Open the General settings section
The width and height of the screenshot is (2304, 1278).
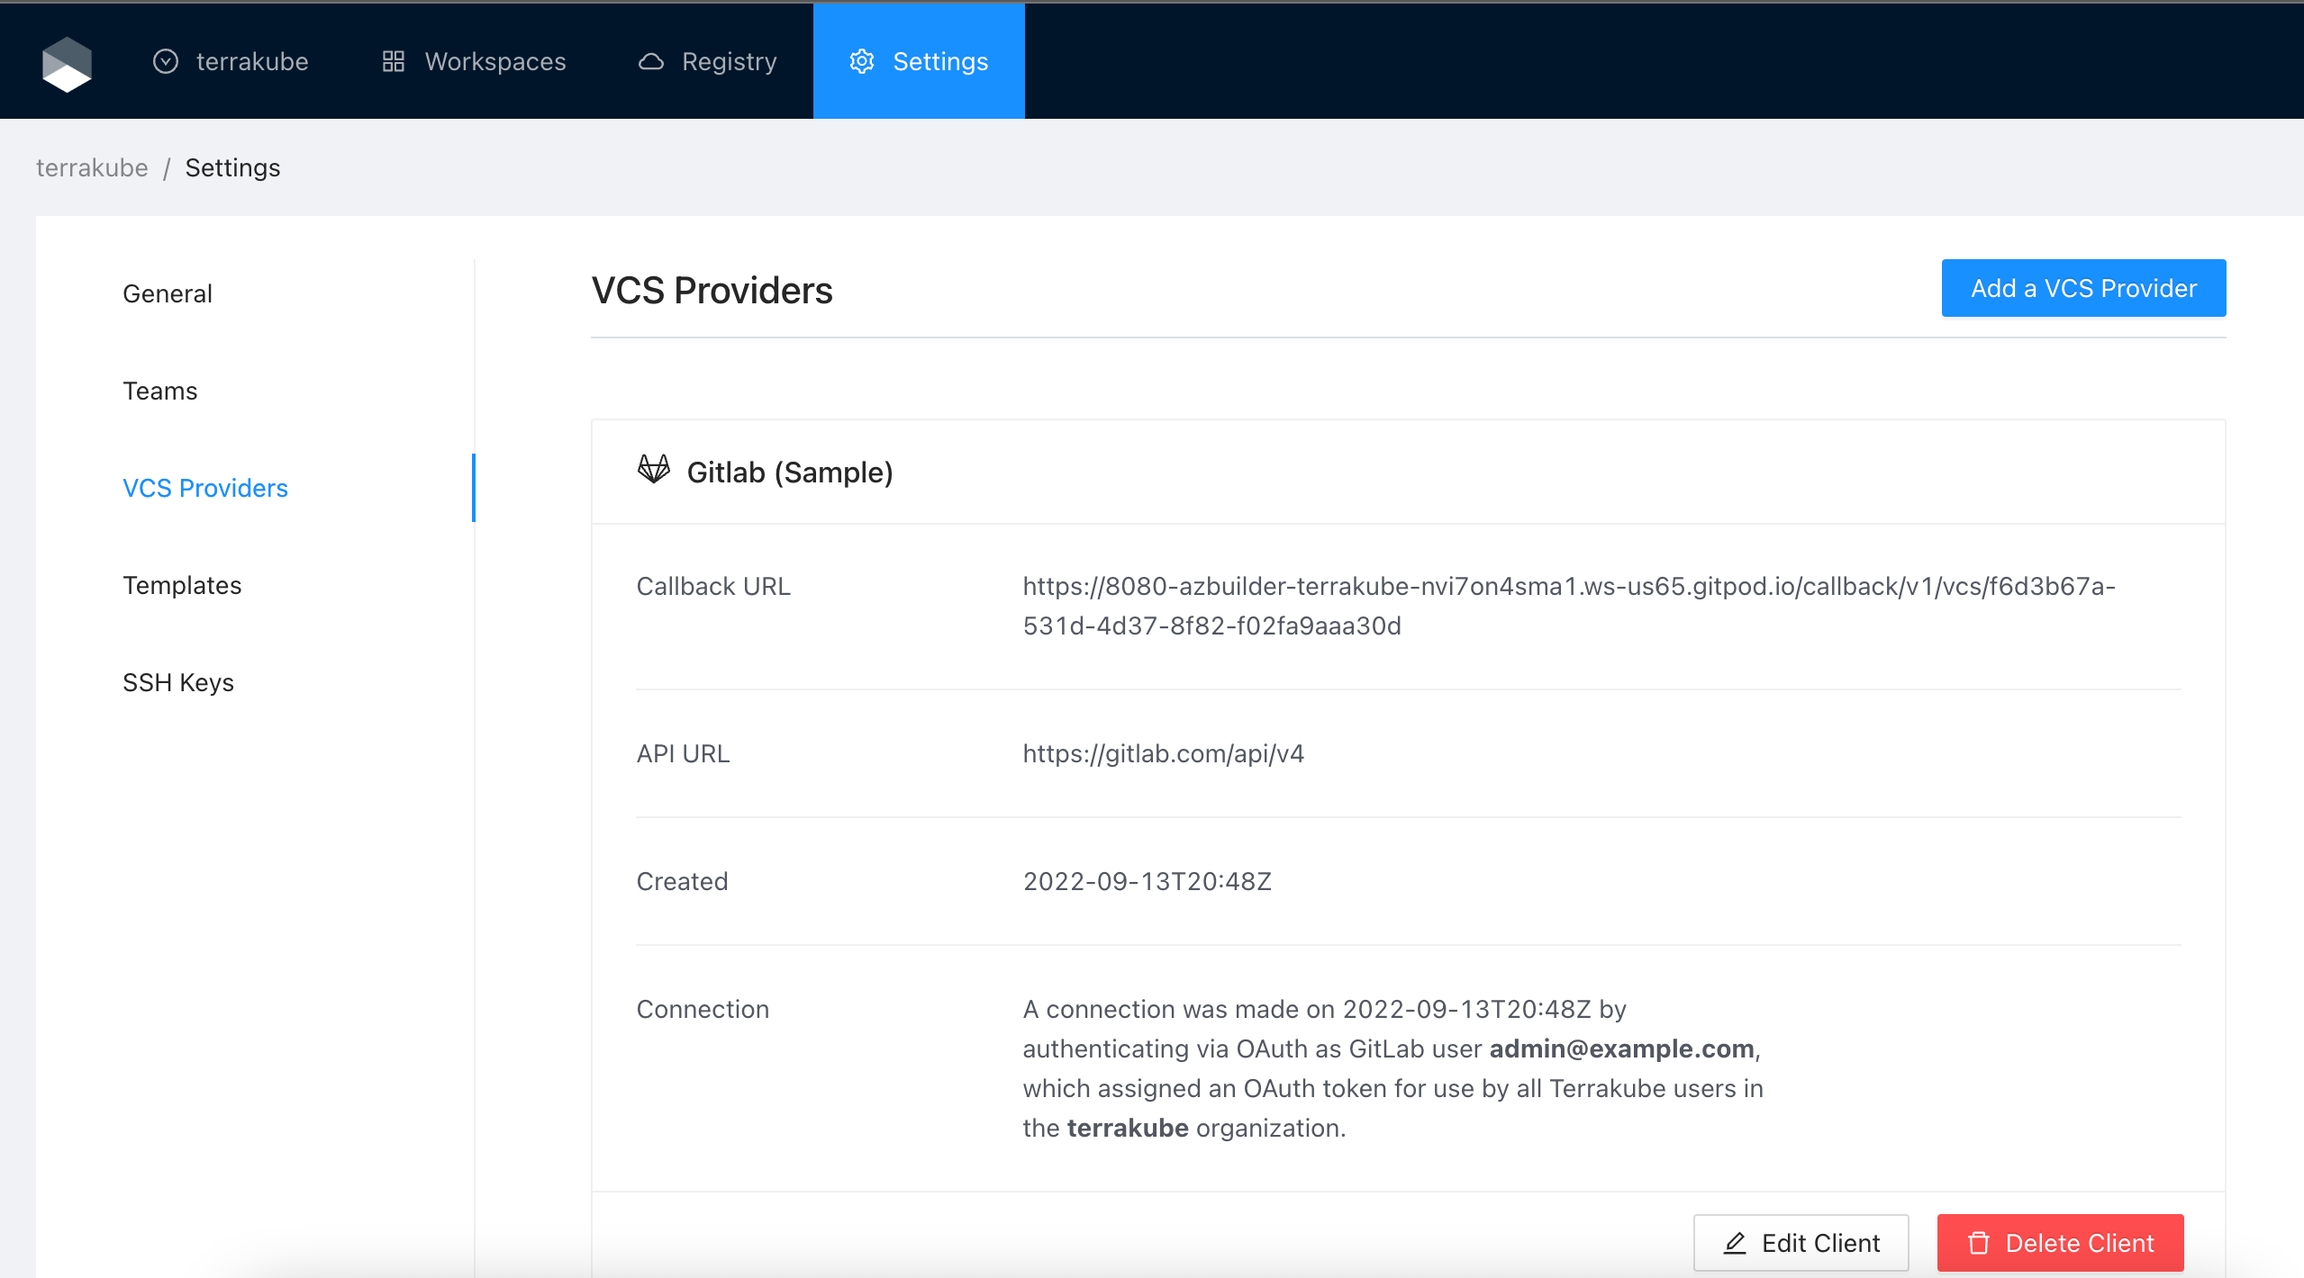pyautogui.click(x=167, y=294)
